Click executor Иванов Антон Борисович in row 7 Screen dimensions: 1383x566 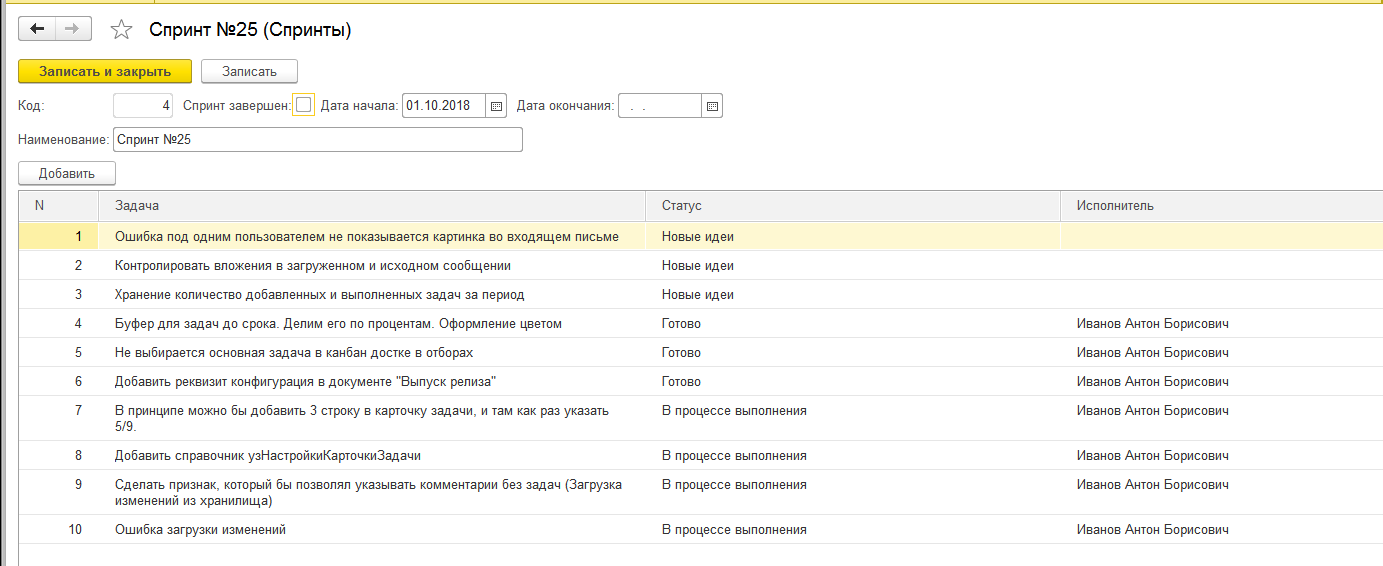pos(1153,411)
